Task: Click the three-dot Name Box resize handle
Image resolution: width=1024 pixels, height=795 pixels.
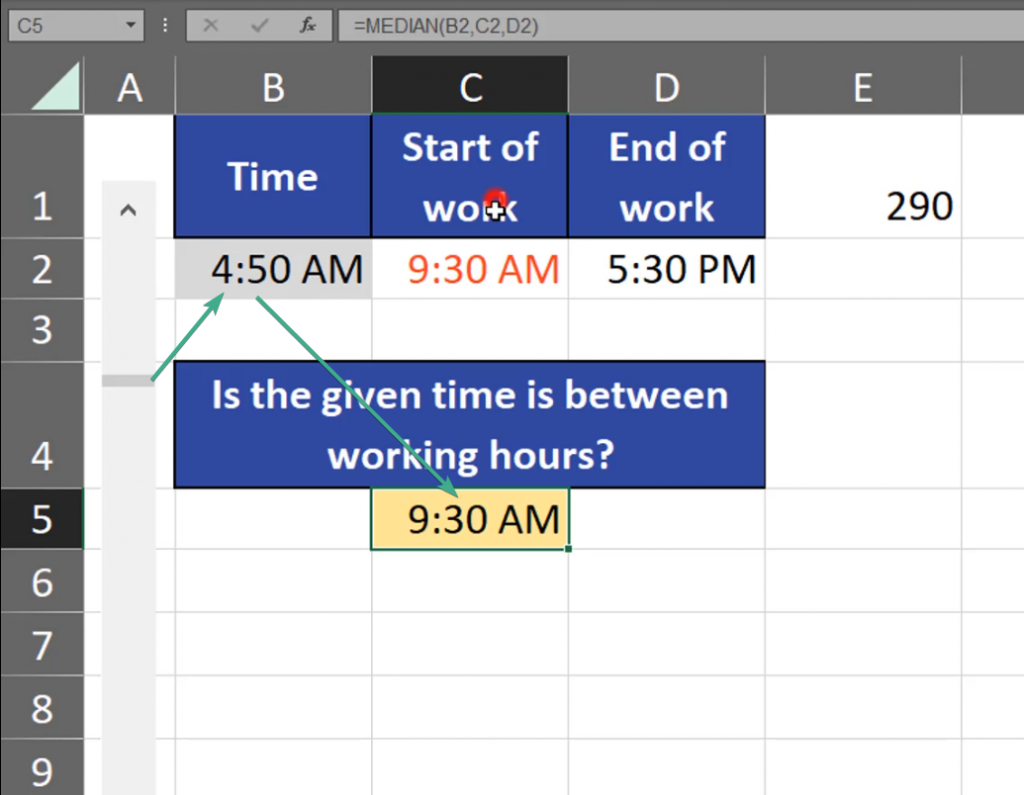Action: [165, 25]
